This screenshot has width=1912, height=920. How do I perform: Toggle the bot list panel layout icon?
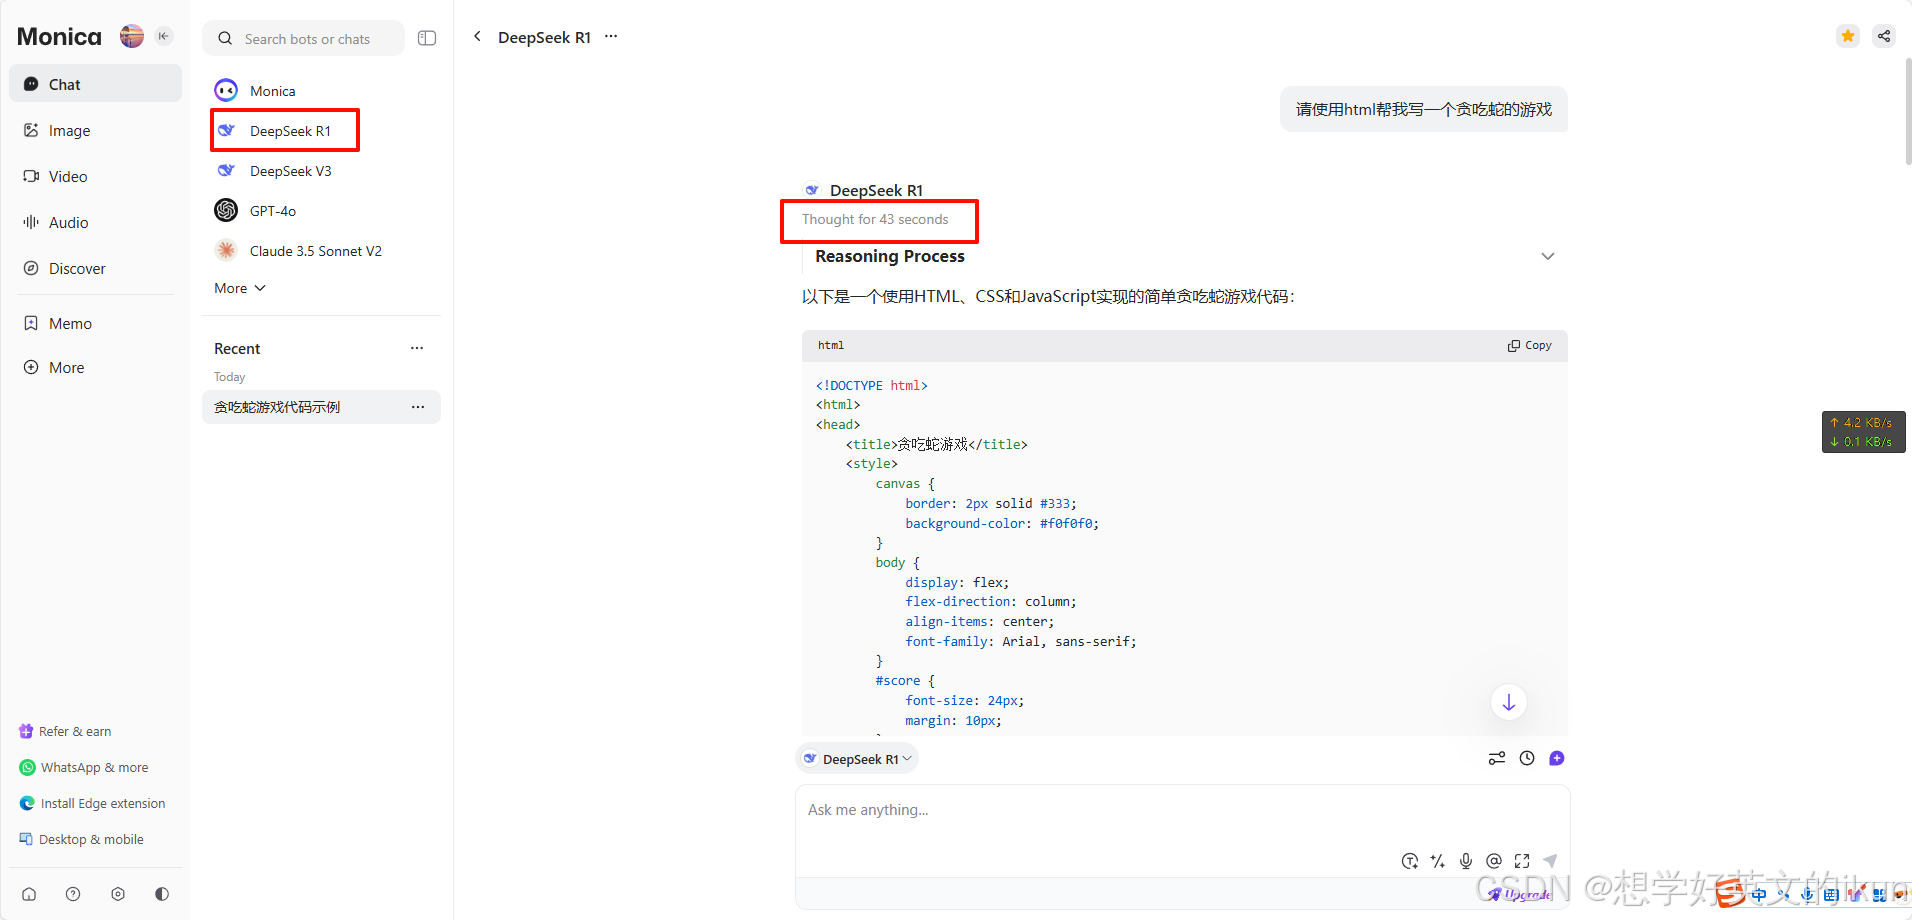(427, 38)
